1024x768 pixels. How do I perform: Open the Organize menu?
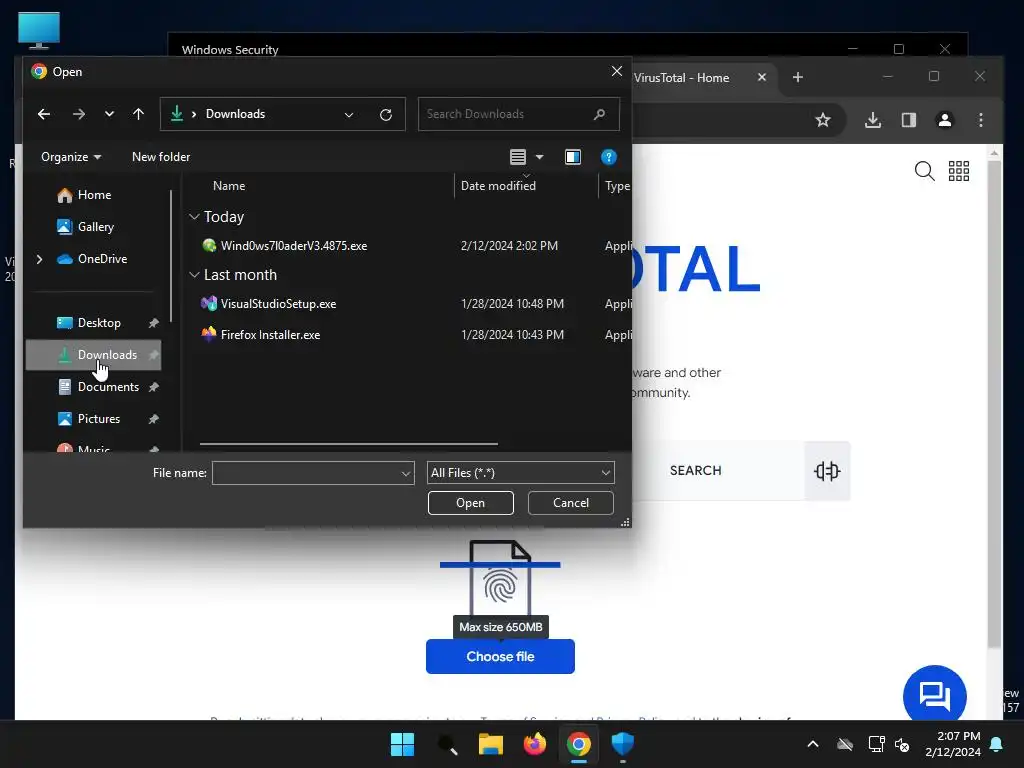pos(71,157)
